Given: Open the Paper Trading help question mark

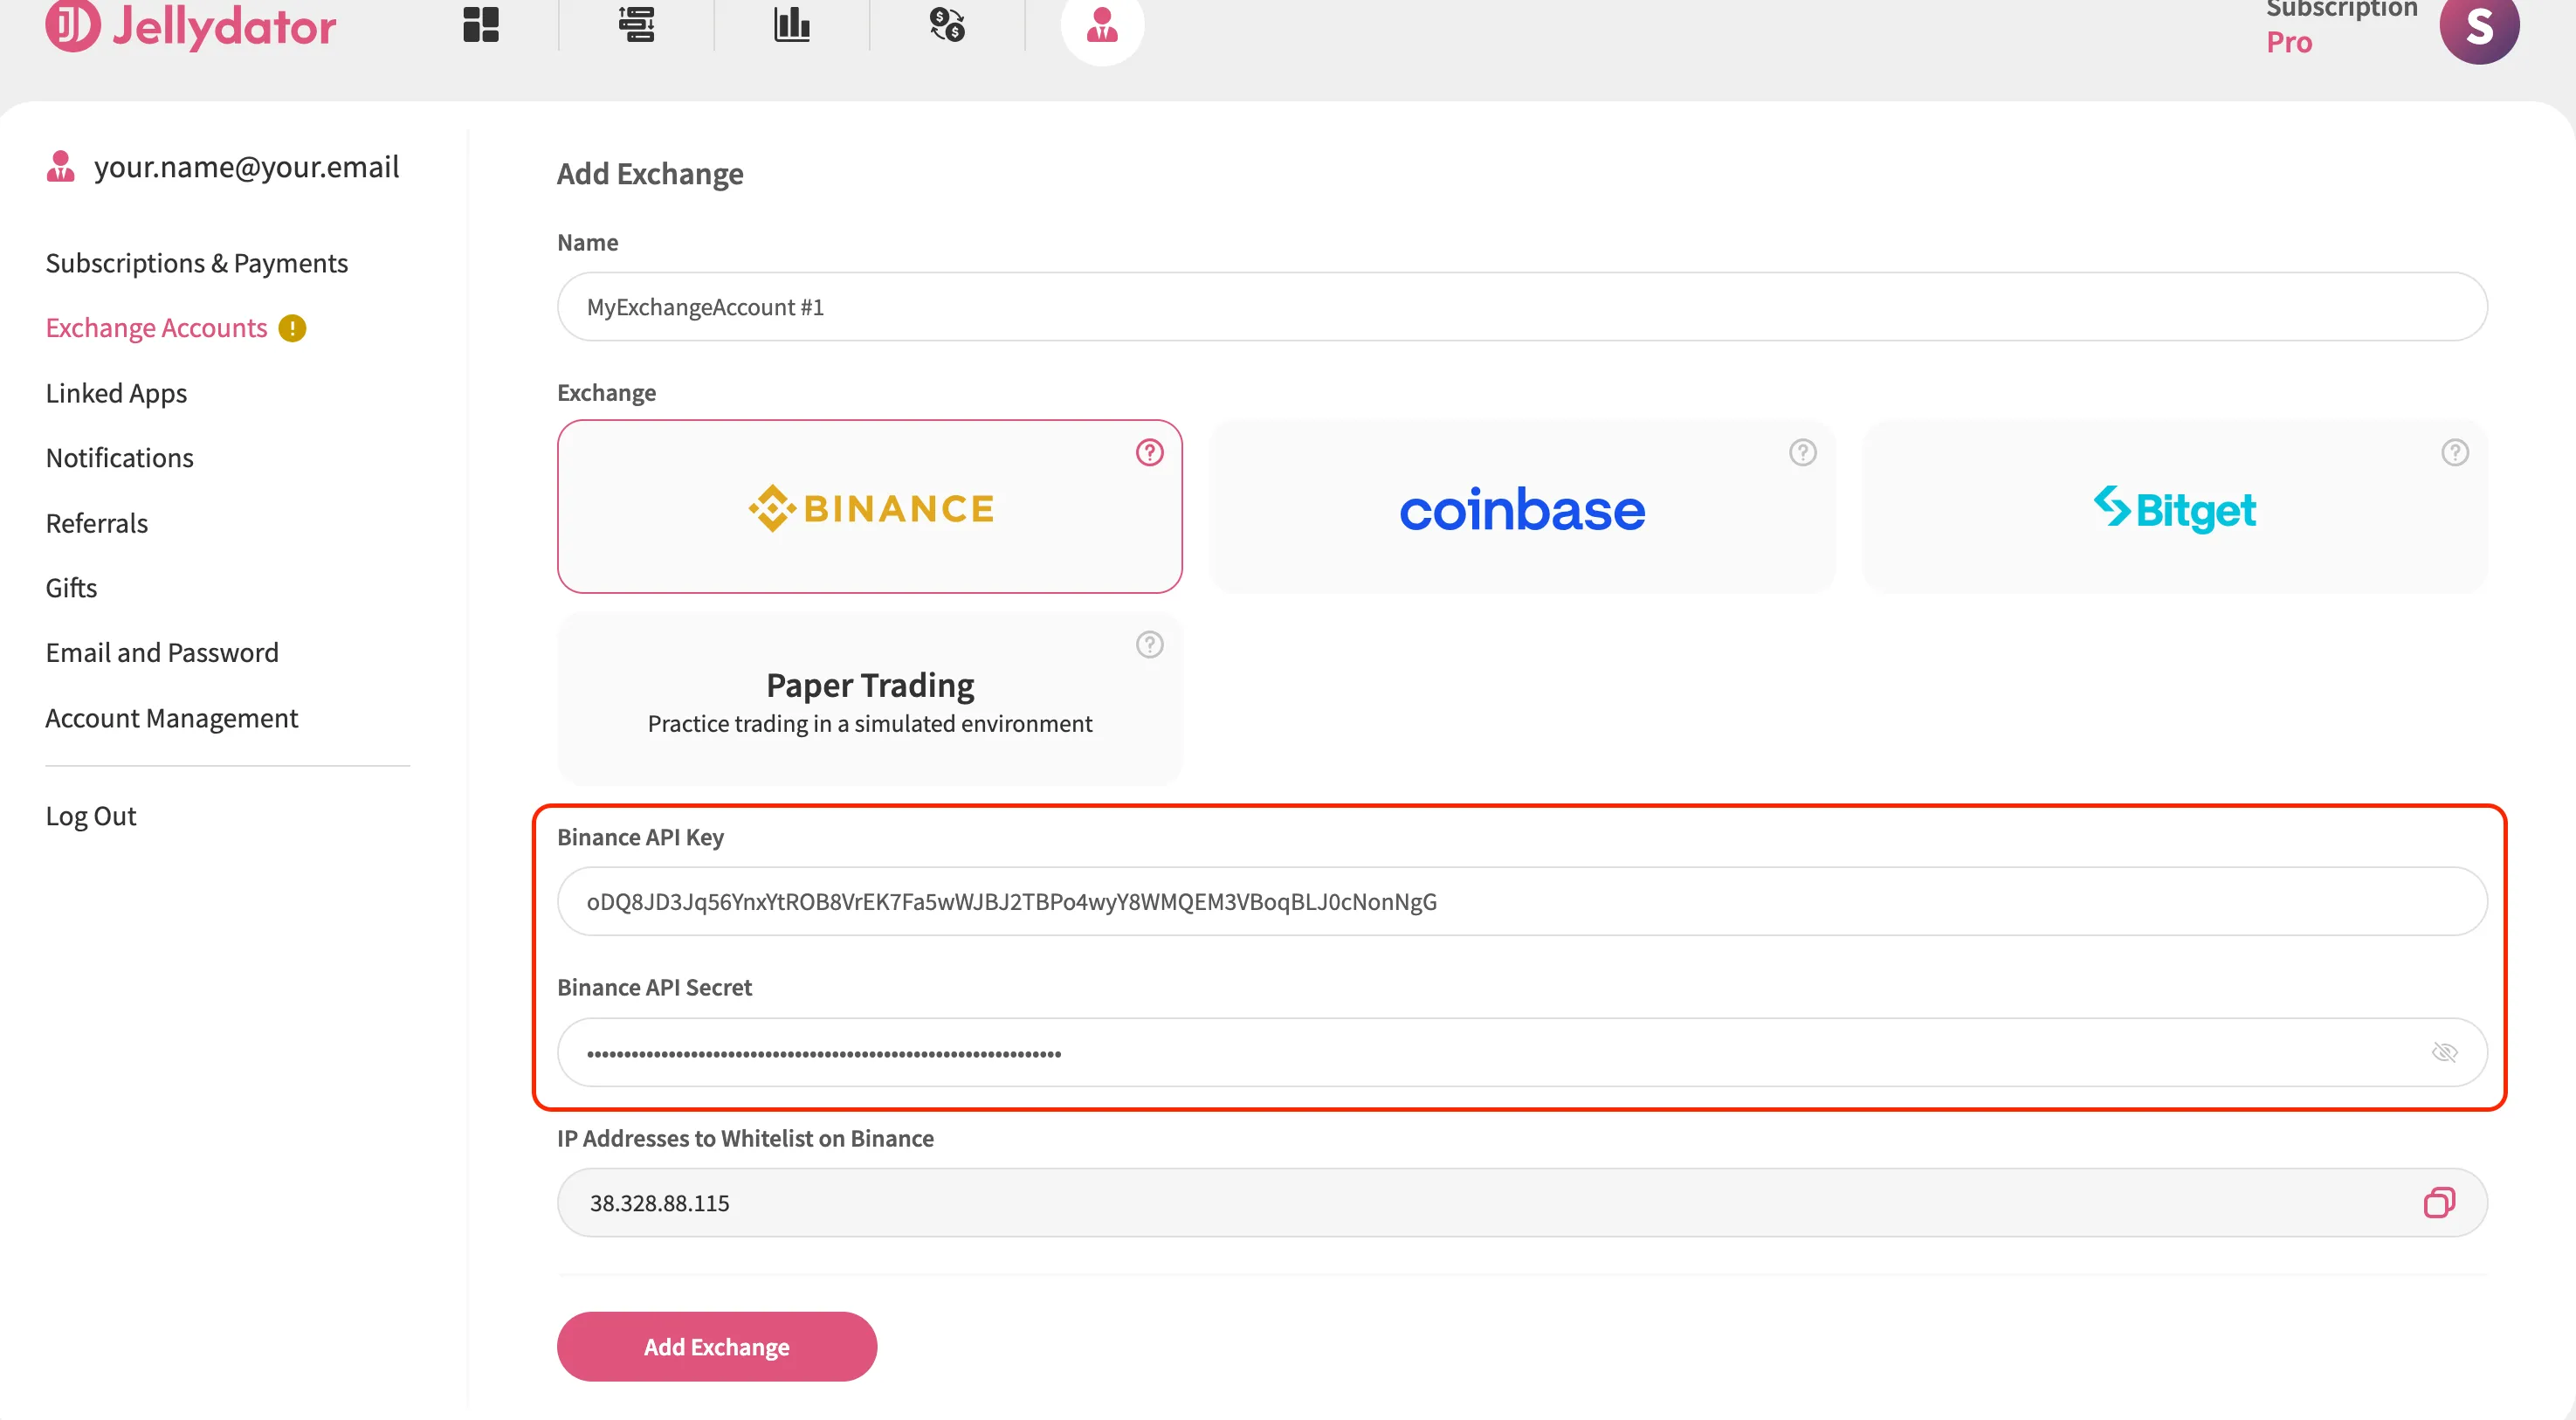Looking at the screenshot, I should click(x=1149, y=645).
